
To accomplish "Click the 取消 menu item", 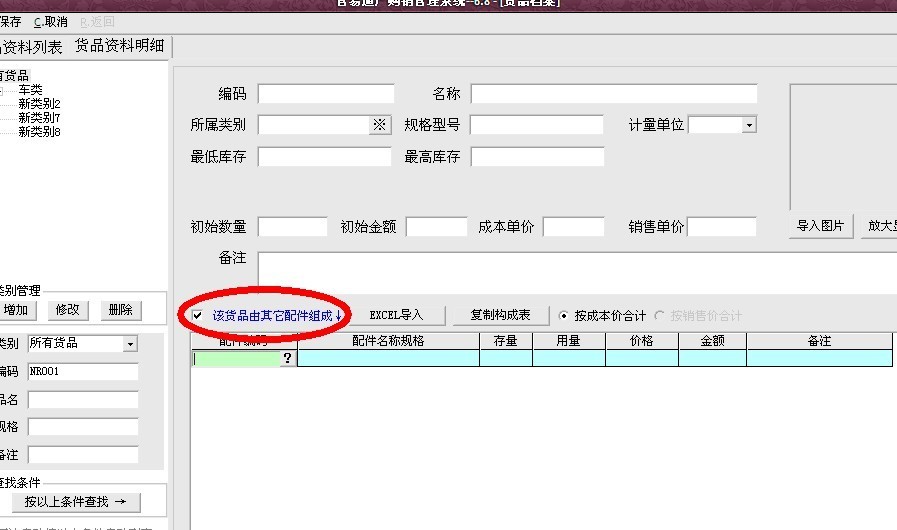I will tap(50, 22).
